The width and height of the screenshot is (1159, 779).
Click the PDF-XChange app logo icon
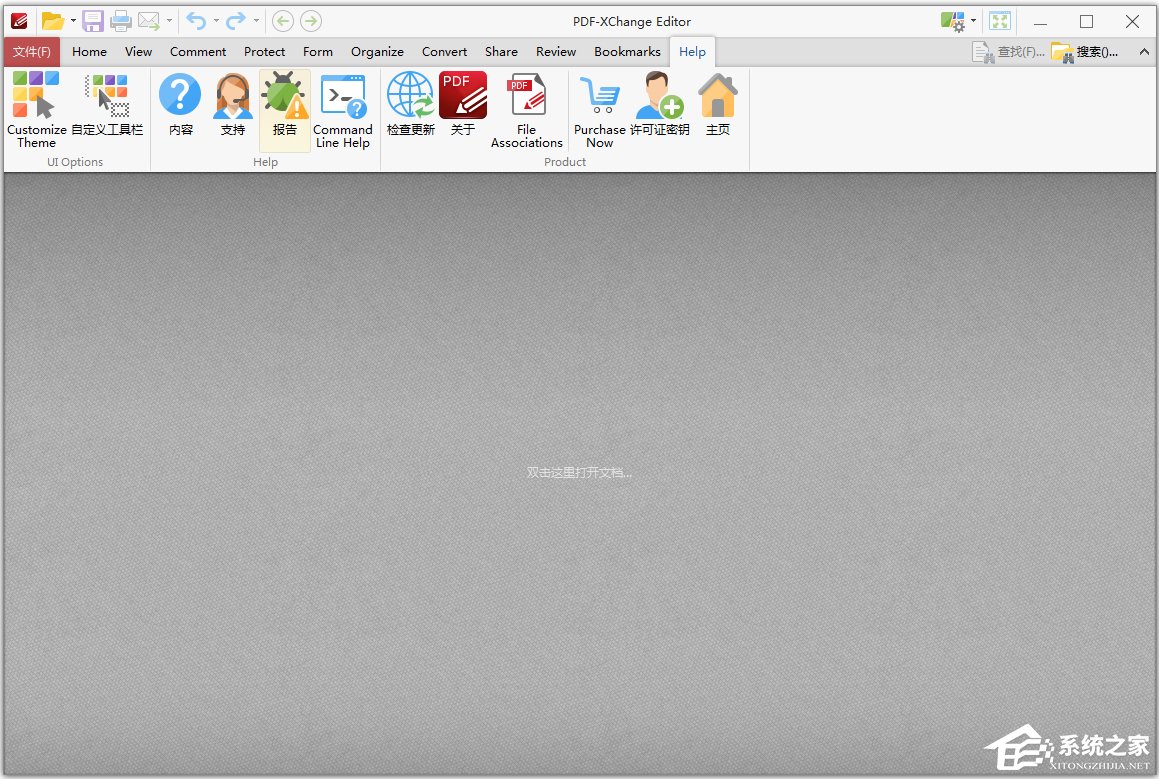pos(19,21)
